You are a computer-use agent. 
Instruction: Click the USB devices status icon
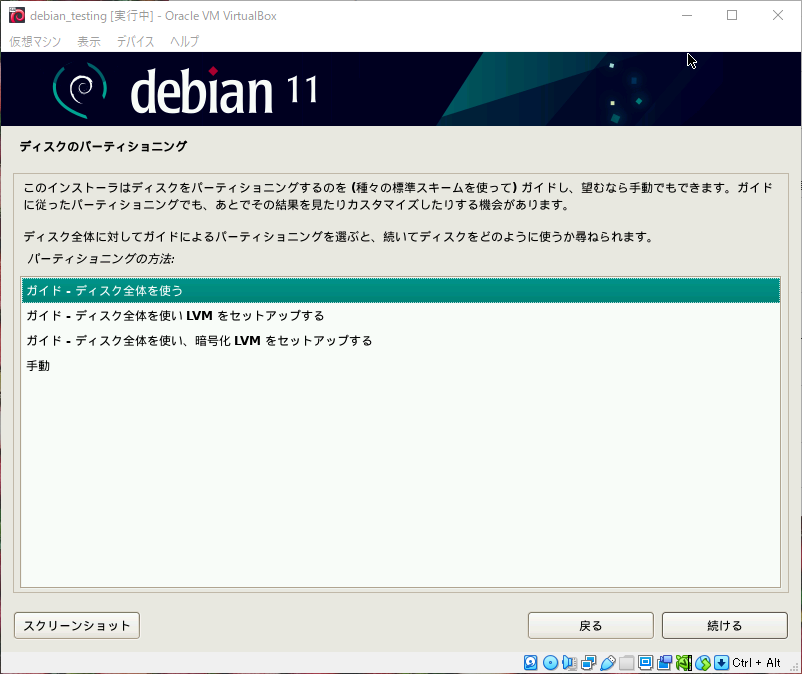coord(608,663)
